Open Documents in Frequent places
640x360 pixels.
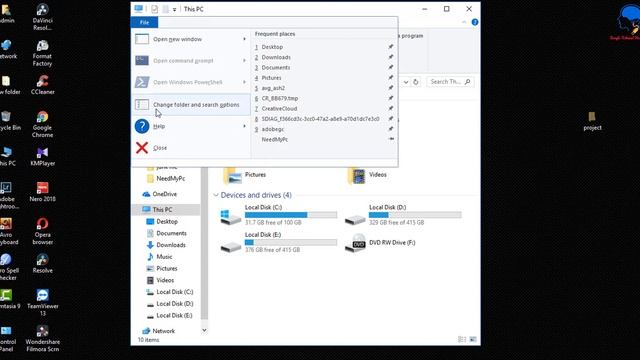pyautogui.click(x=276, y=67)
